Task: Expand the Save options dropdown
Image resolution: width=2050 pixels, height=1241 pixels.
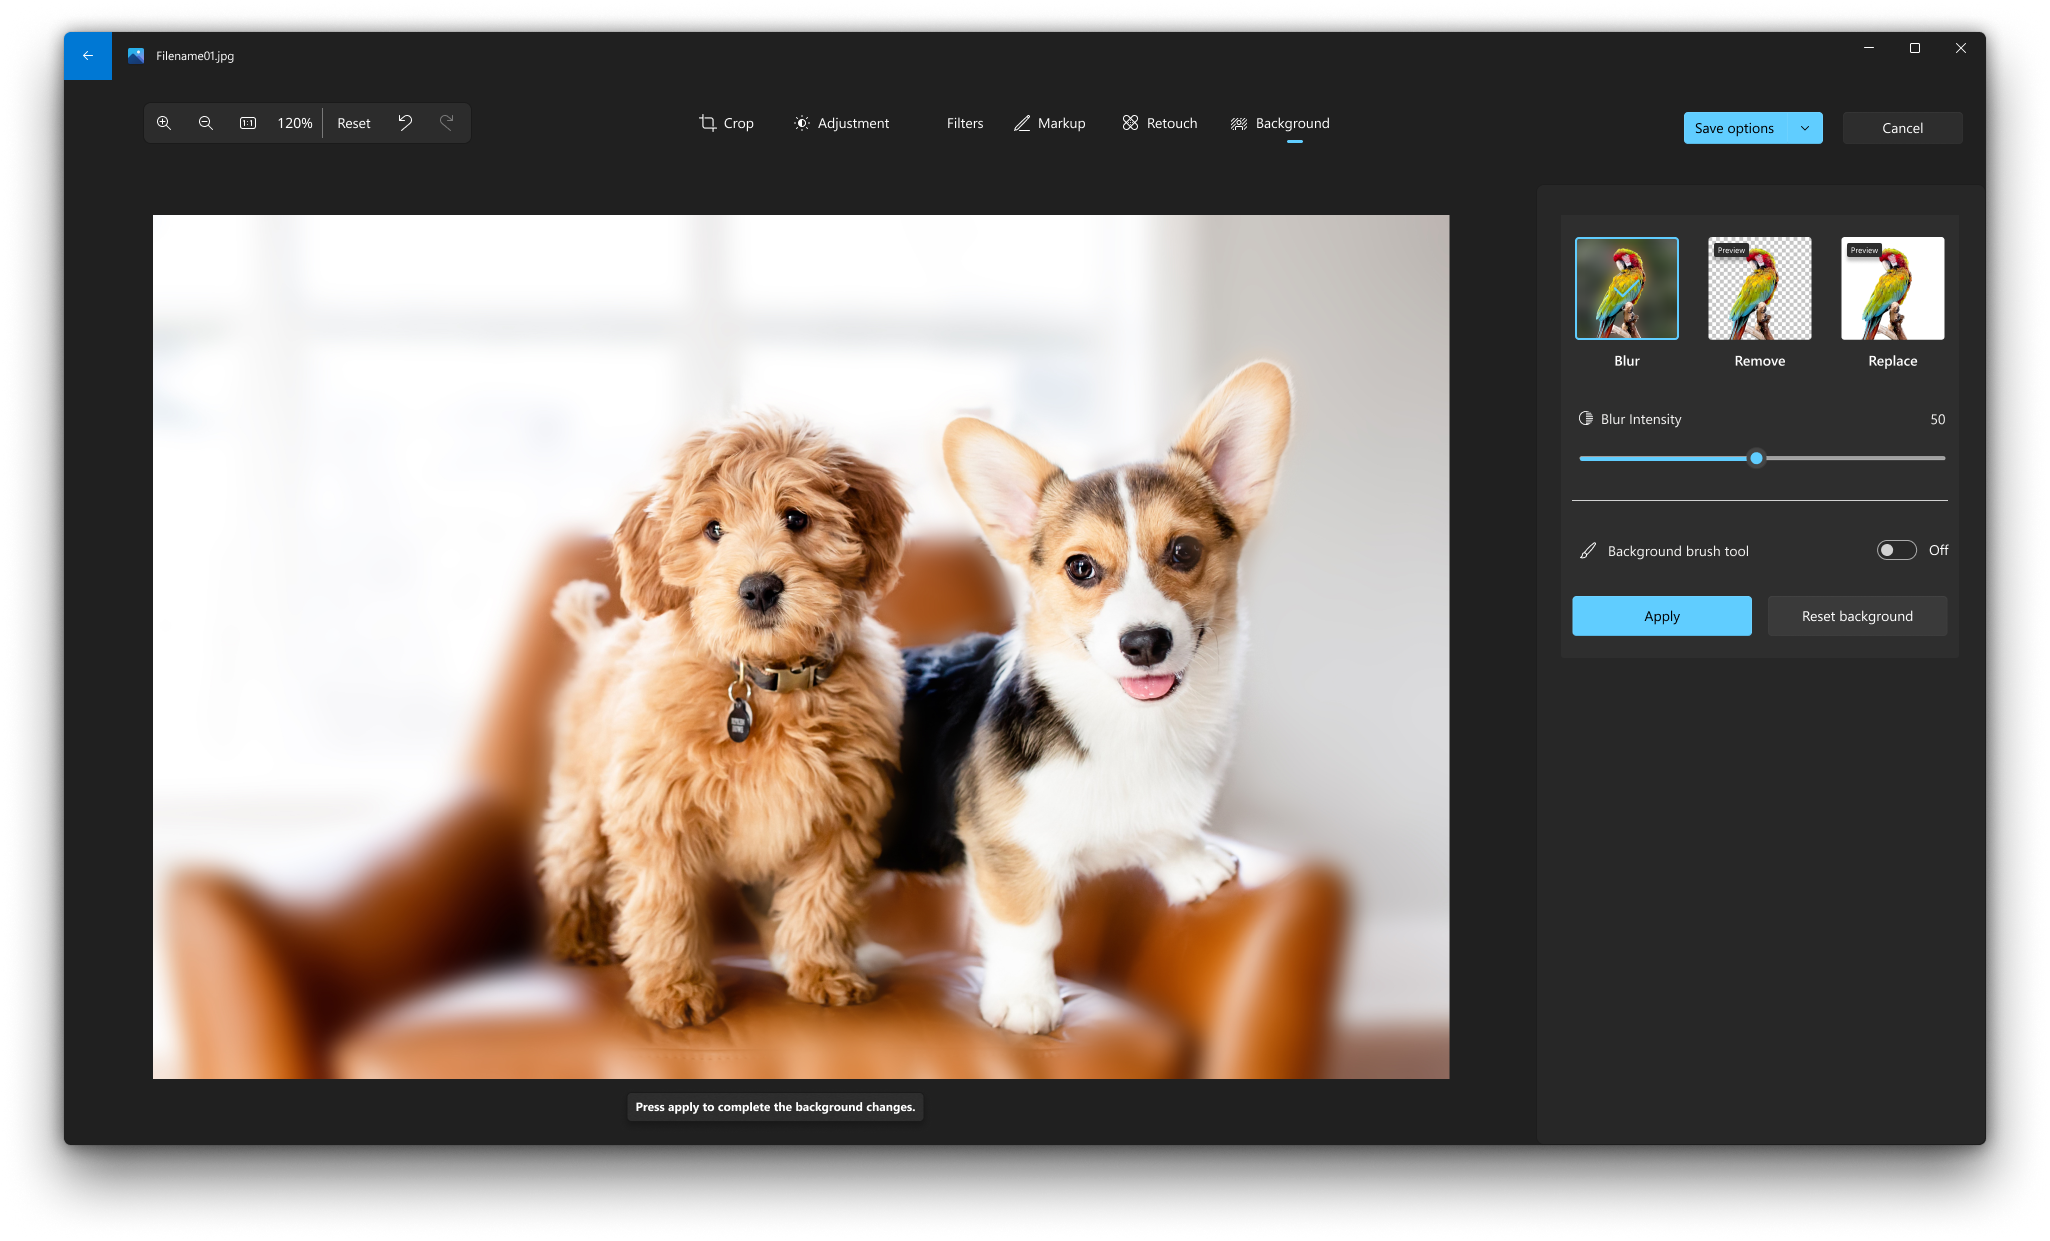Action: click(x=1804, y=127)
